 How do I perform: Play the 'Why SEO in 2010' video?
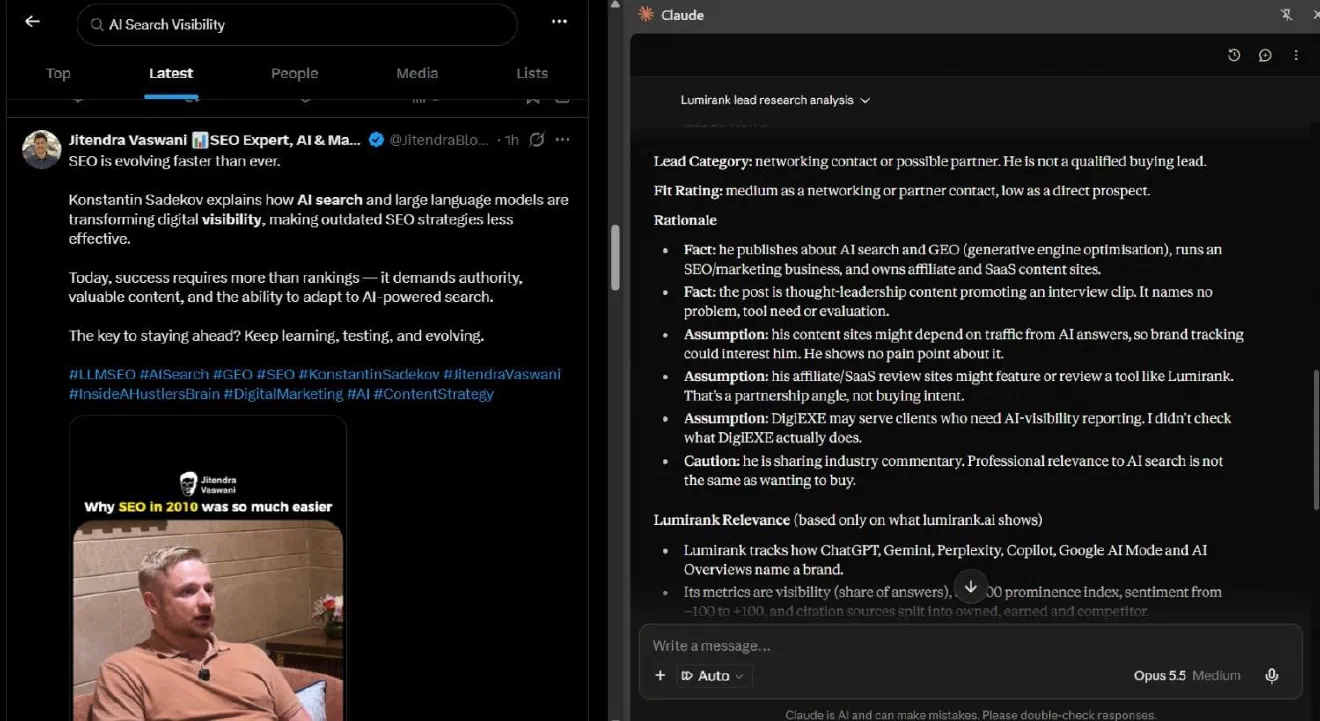208,568
